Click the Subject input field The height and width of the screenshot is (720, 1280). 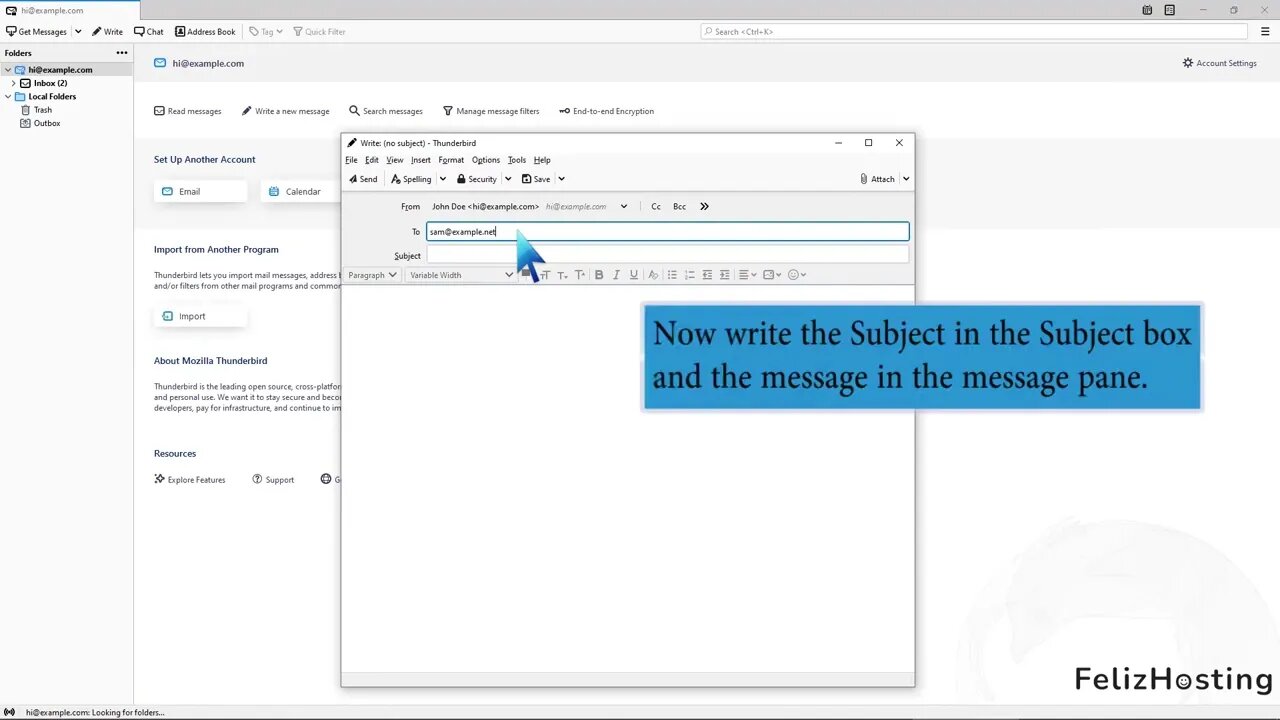(x=667, y=255)
